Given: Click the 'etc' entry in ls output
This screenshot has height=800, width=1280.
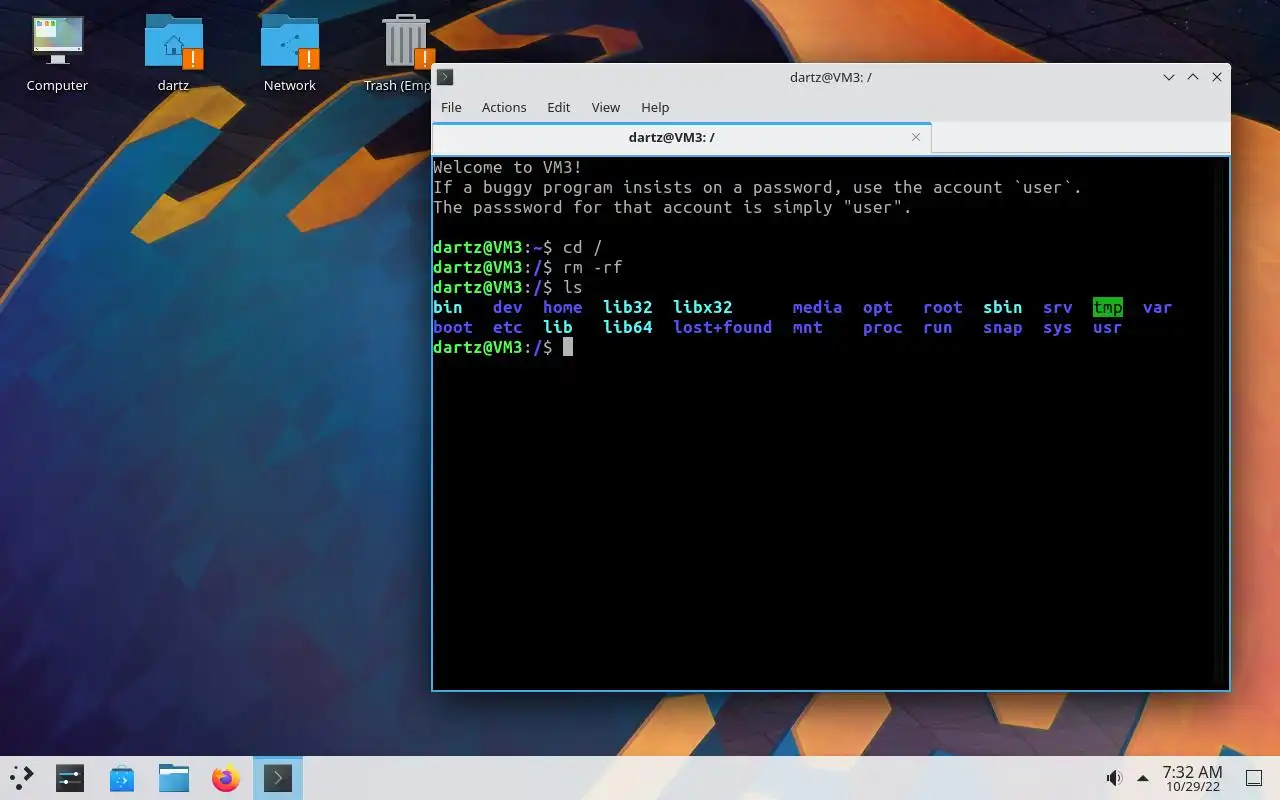Looking at the screenshot, I should (x=508, y=328).
